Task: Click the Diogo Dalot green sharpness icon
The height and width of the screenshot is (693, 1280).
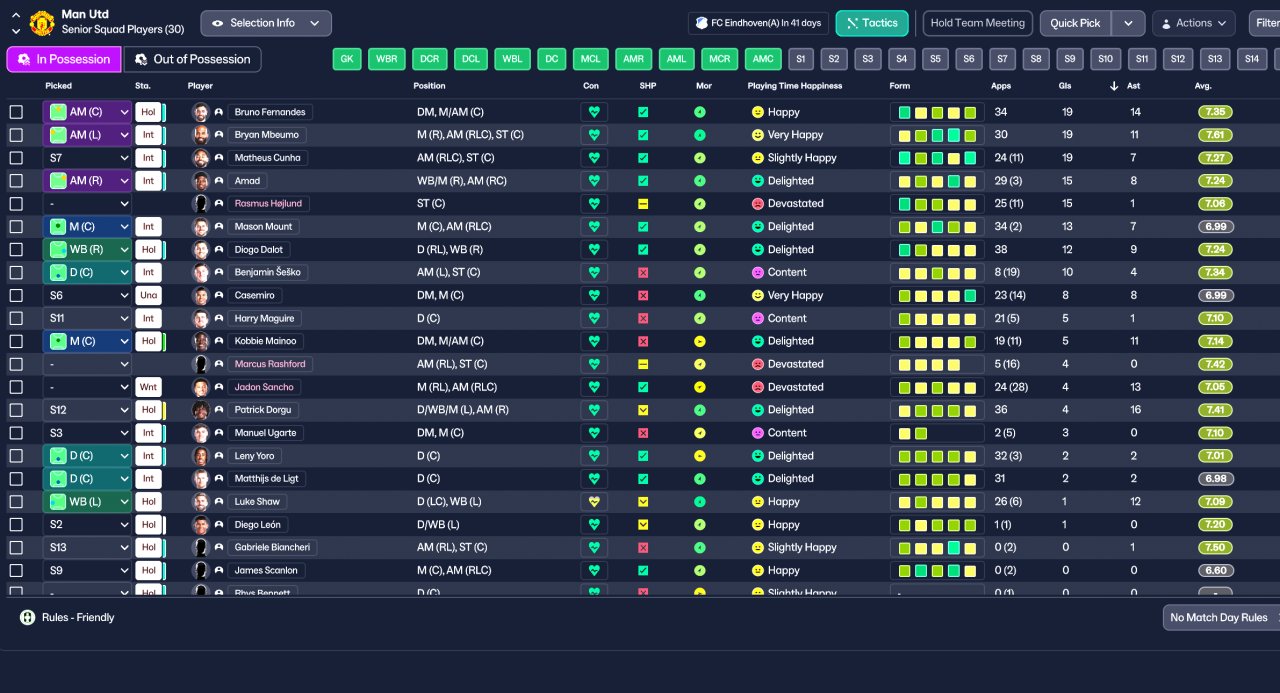Action: [x=643, y=249]
